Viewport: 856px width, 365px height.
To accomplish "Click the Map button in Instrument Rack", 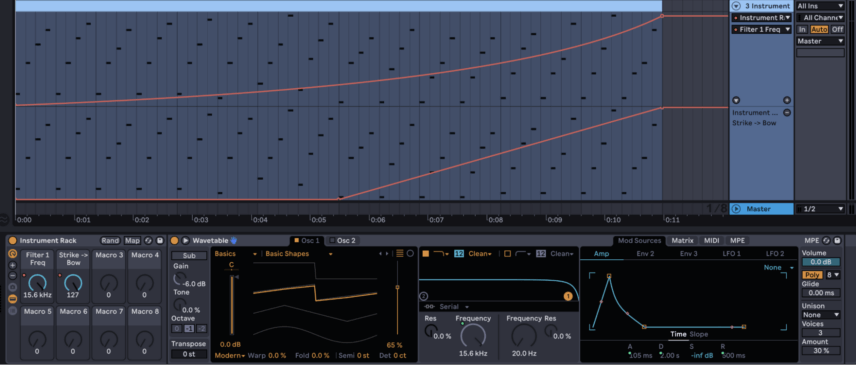I will 132,241.
